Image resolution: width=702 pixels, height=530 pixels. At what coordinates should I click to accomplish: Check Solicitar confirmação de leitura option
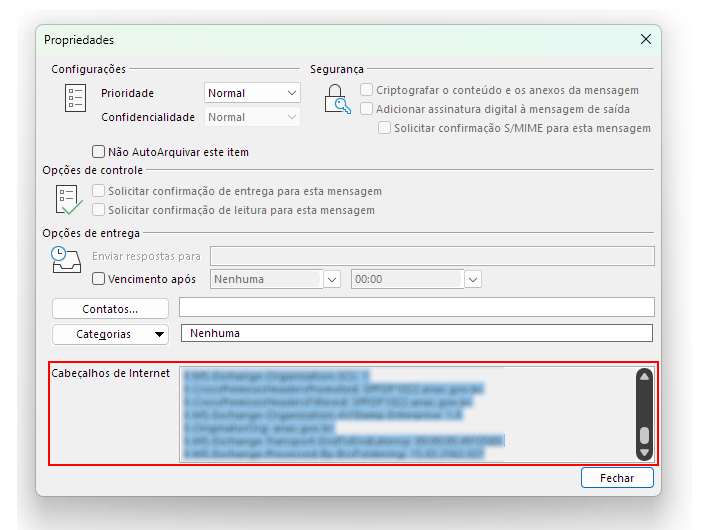click(98, 210)
